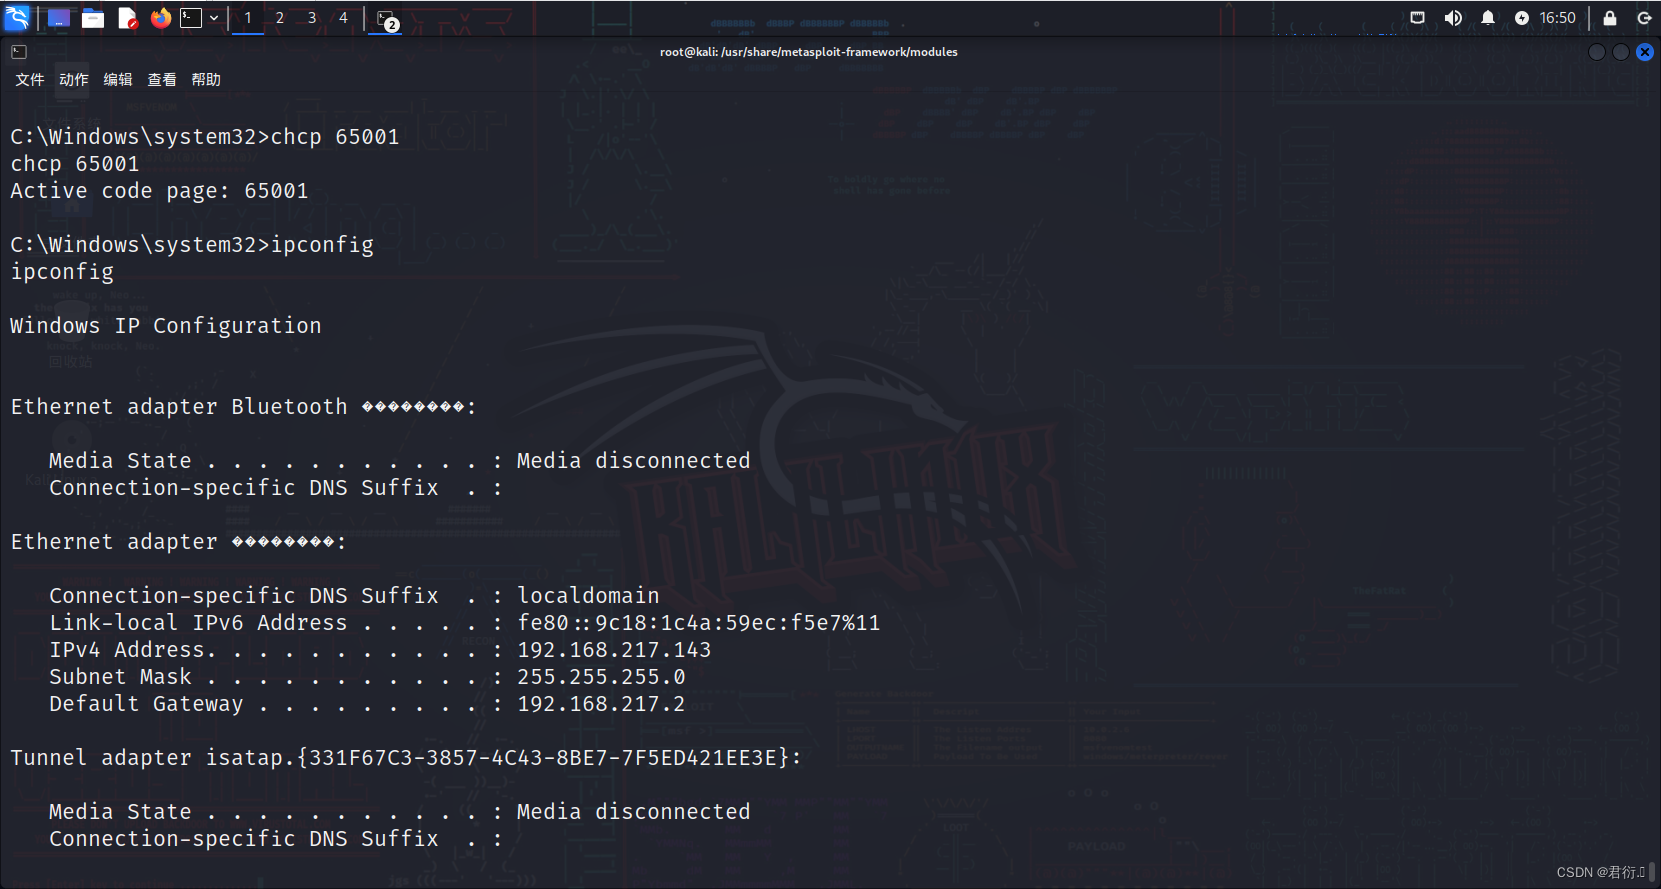Launch Firefox from the top panel
This screenshot has height=889, width=1661.
(160, 18)
